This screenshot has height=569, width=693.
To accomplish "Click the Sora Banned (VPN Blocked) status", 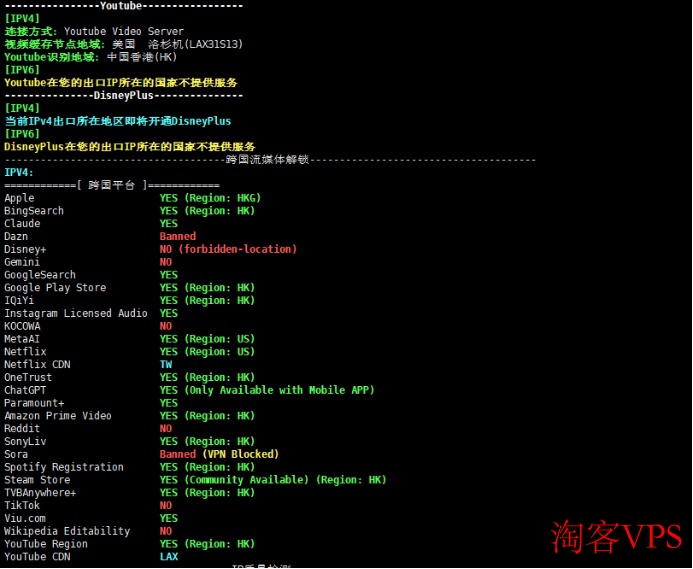I will [x=219, y=454].
